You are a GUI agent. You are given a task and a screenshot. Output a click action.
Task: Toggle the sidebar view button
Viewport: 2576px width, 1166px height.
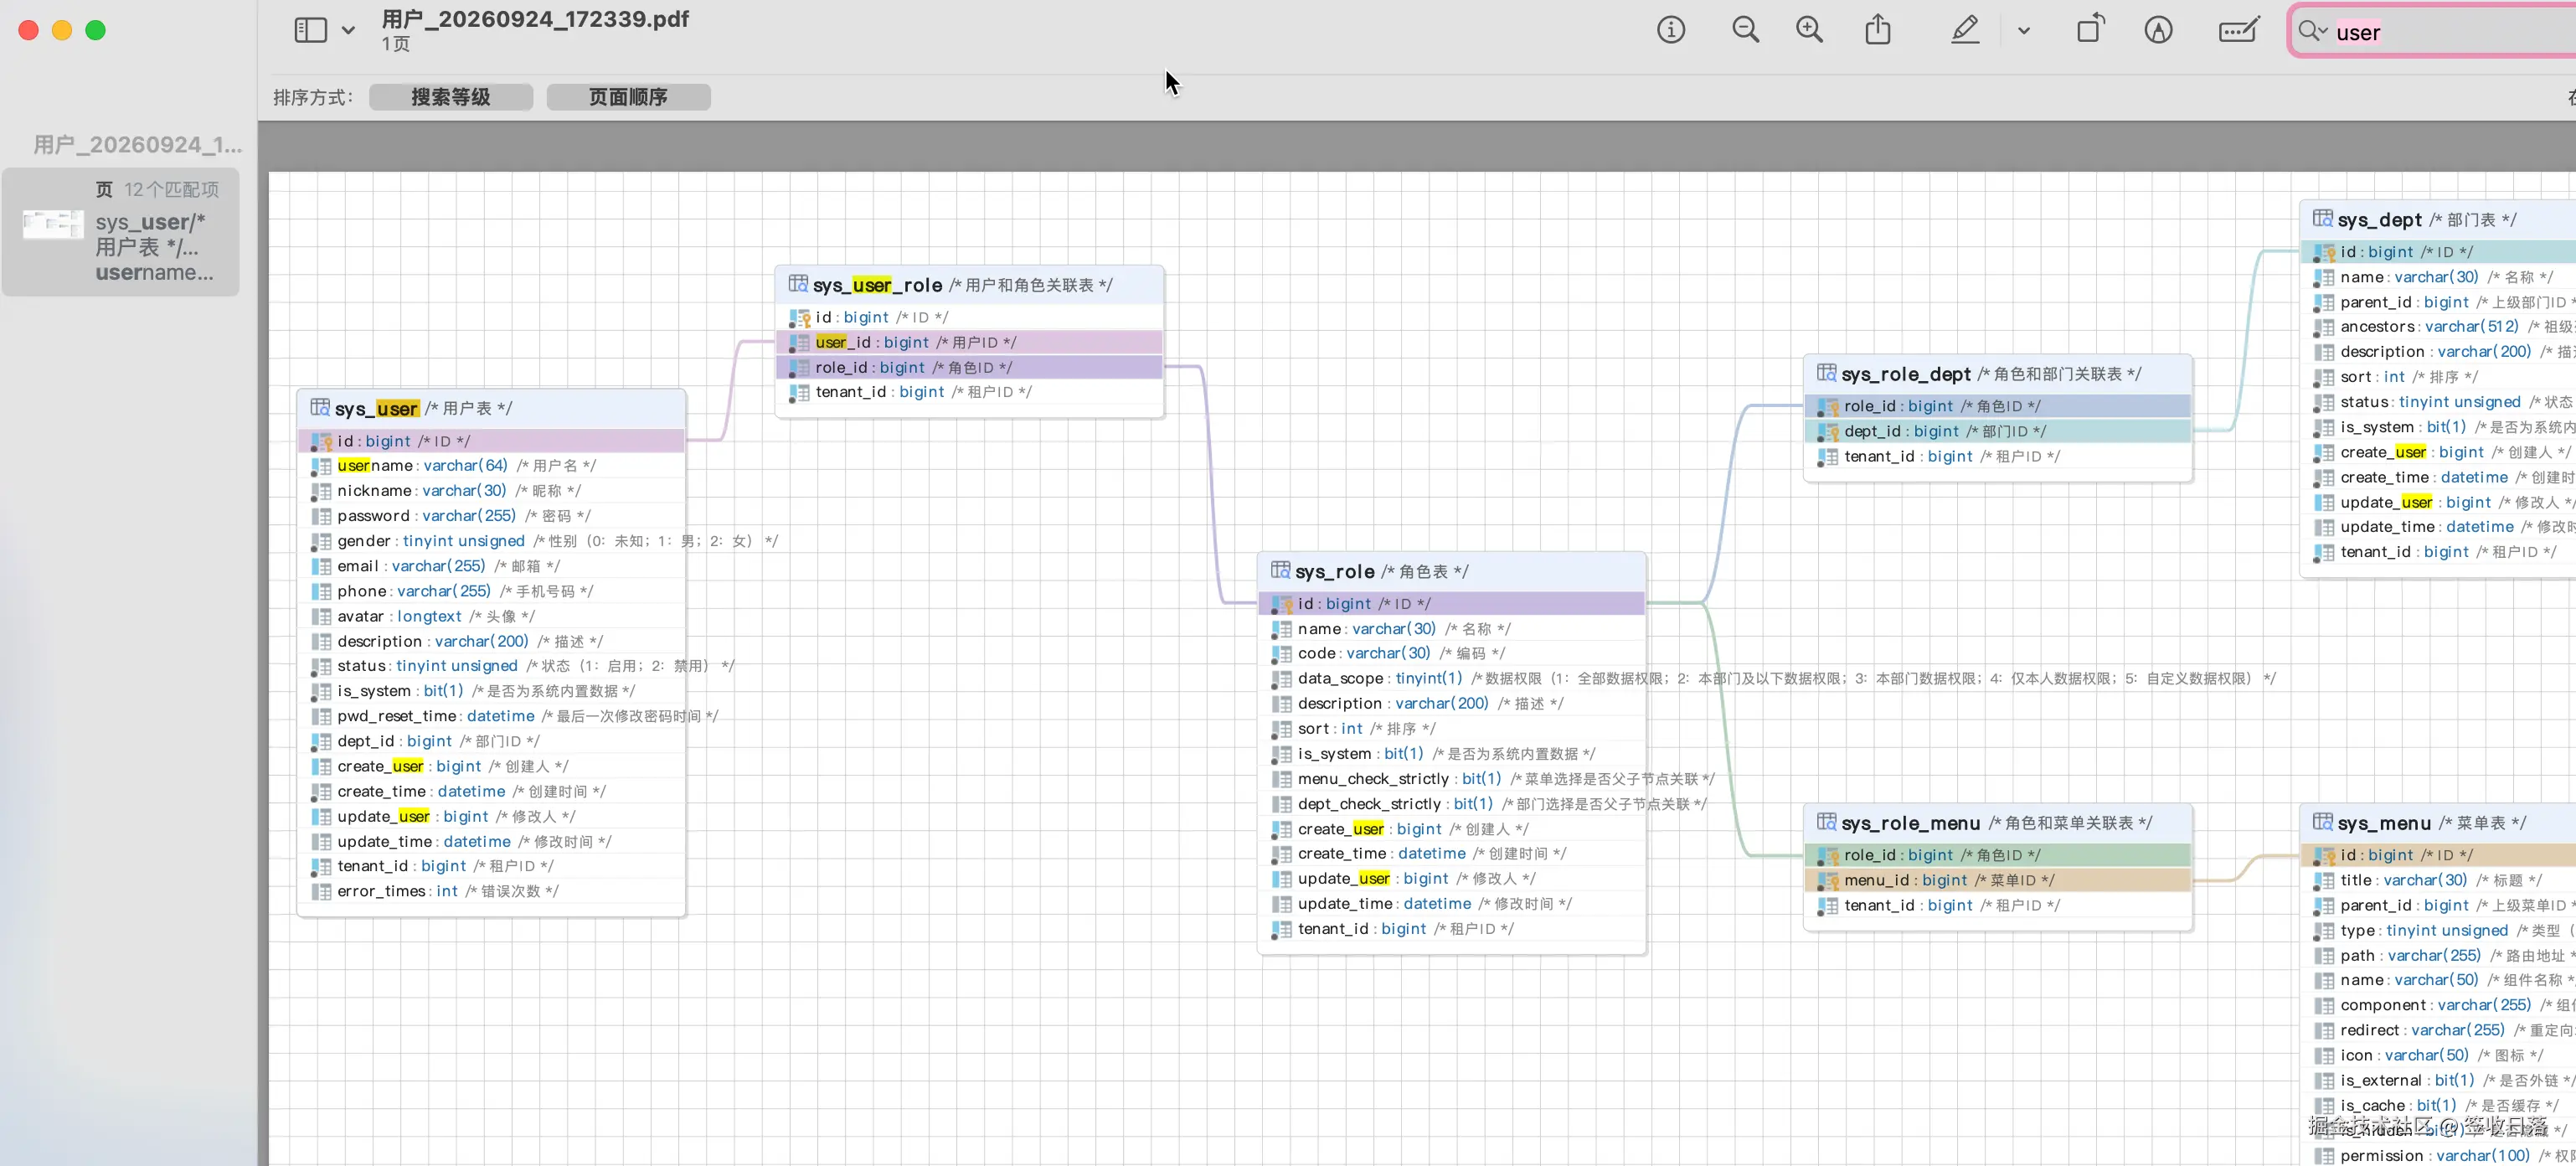coord(310,30)
